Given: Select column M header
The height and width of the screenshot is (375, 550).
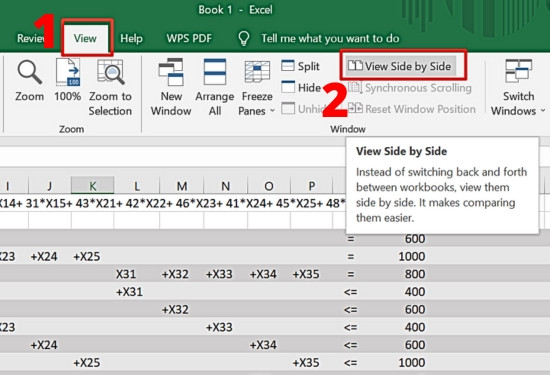Looking at the screenshot, I should coord(181,185).
